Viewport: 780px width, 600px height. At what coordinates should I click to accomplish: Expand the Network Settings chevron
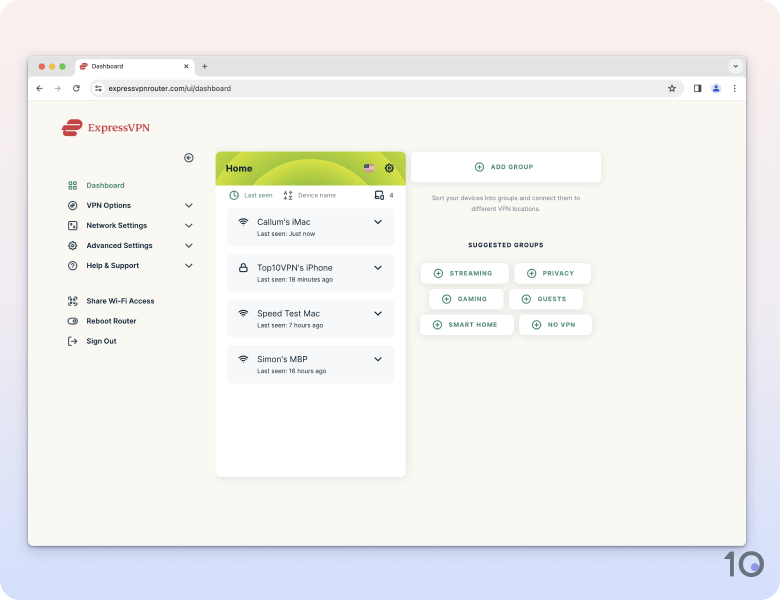coord(189,225)
